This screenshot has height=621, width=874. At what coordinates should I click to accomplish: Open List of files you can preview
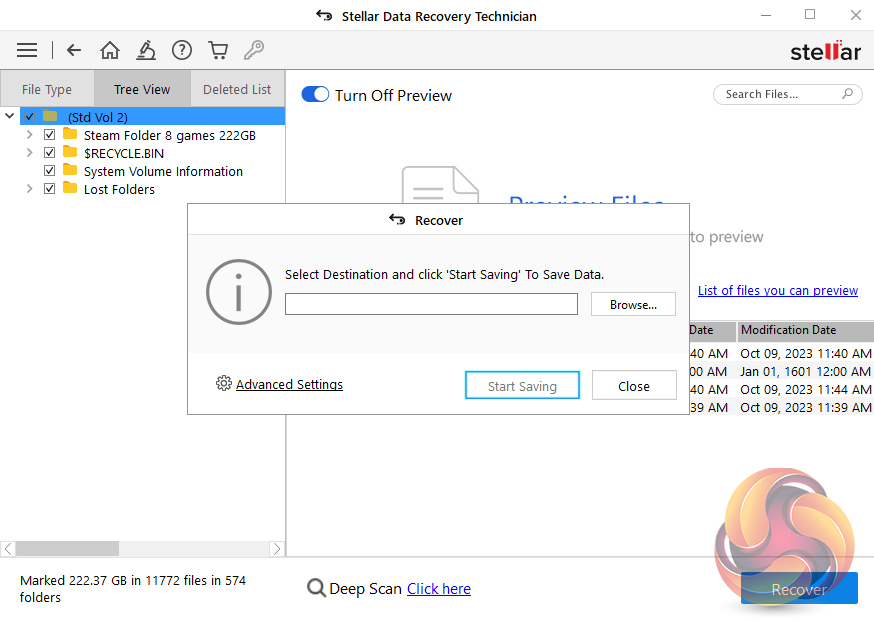click(x=778, y=290)
